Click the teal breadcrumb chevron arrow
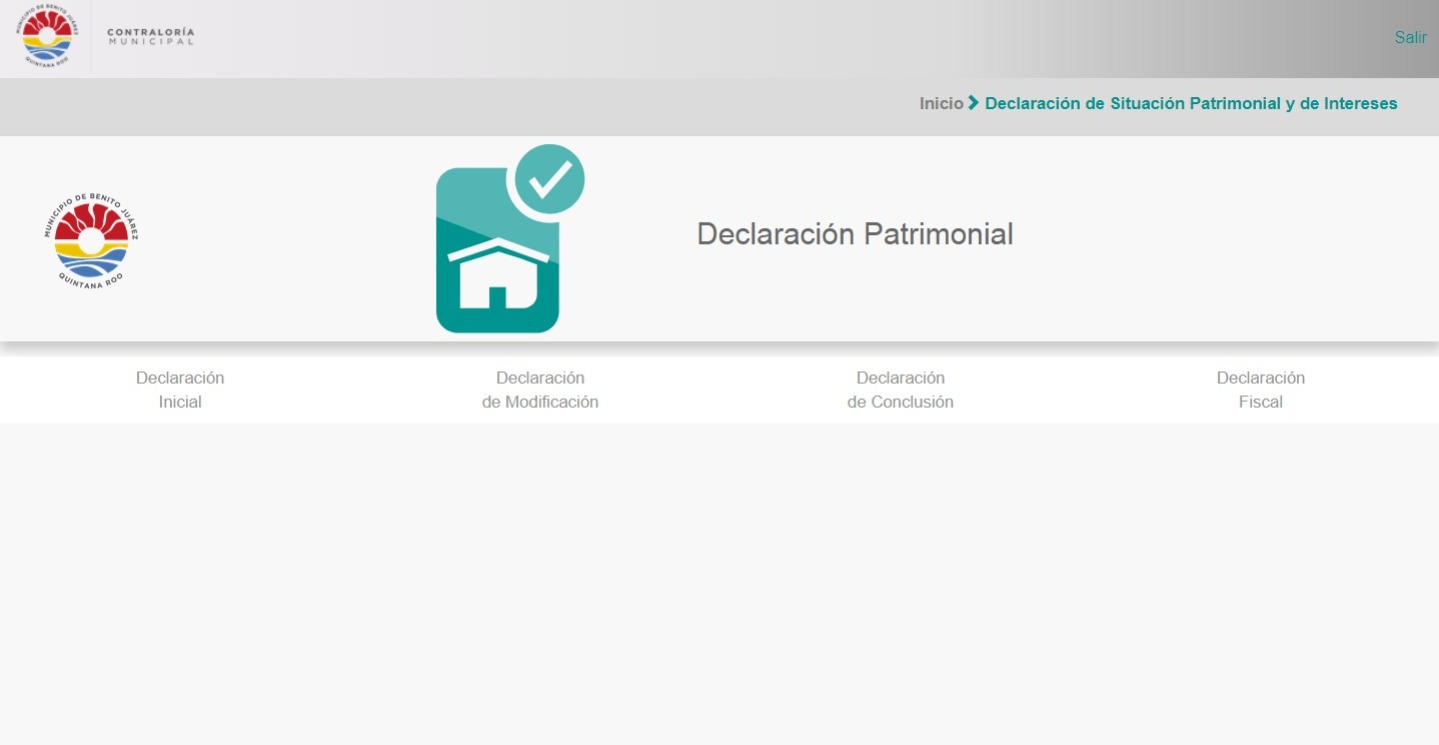Image resolution: width=1439 pixels, height=745 pixels. tap(974, 103)
